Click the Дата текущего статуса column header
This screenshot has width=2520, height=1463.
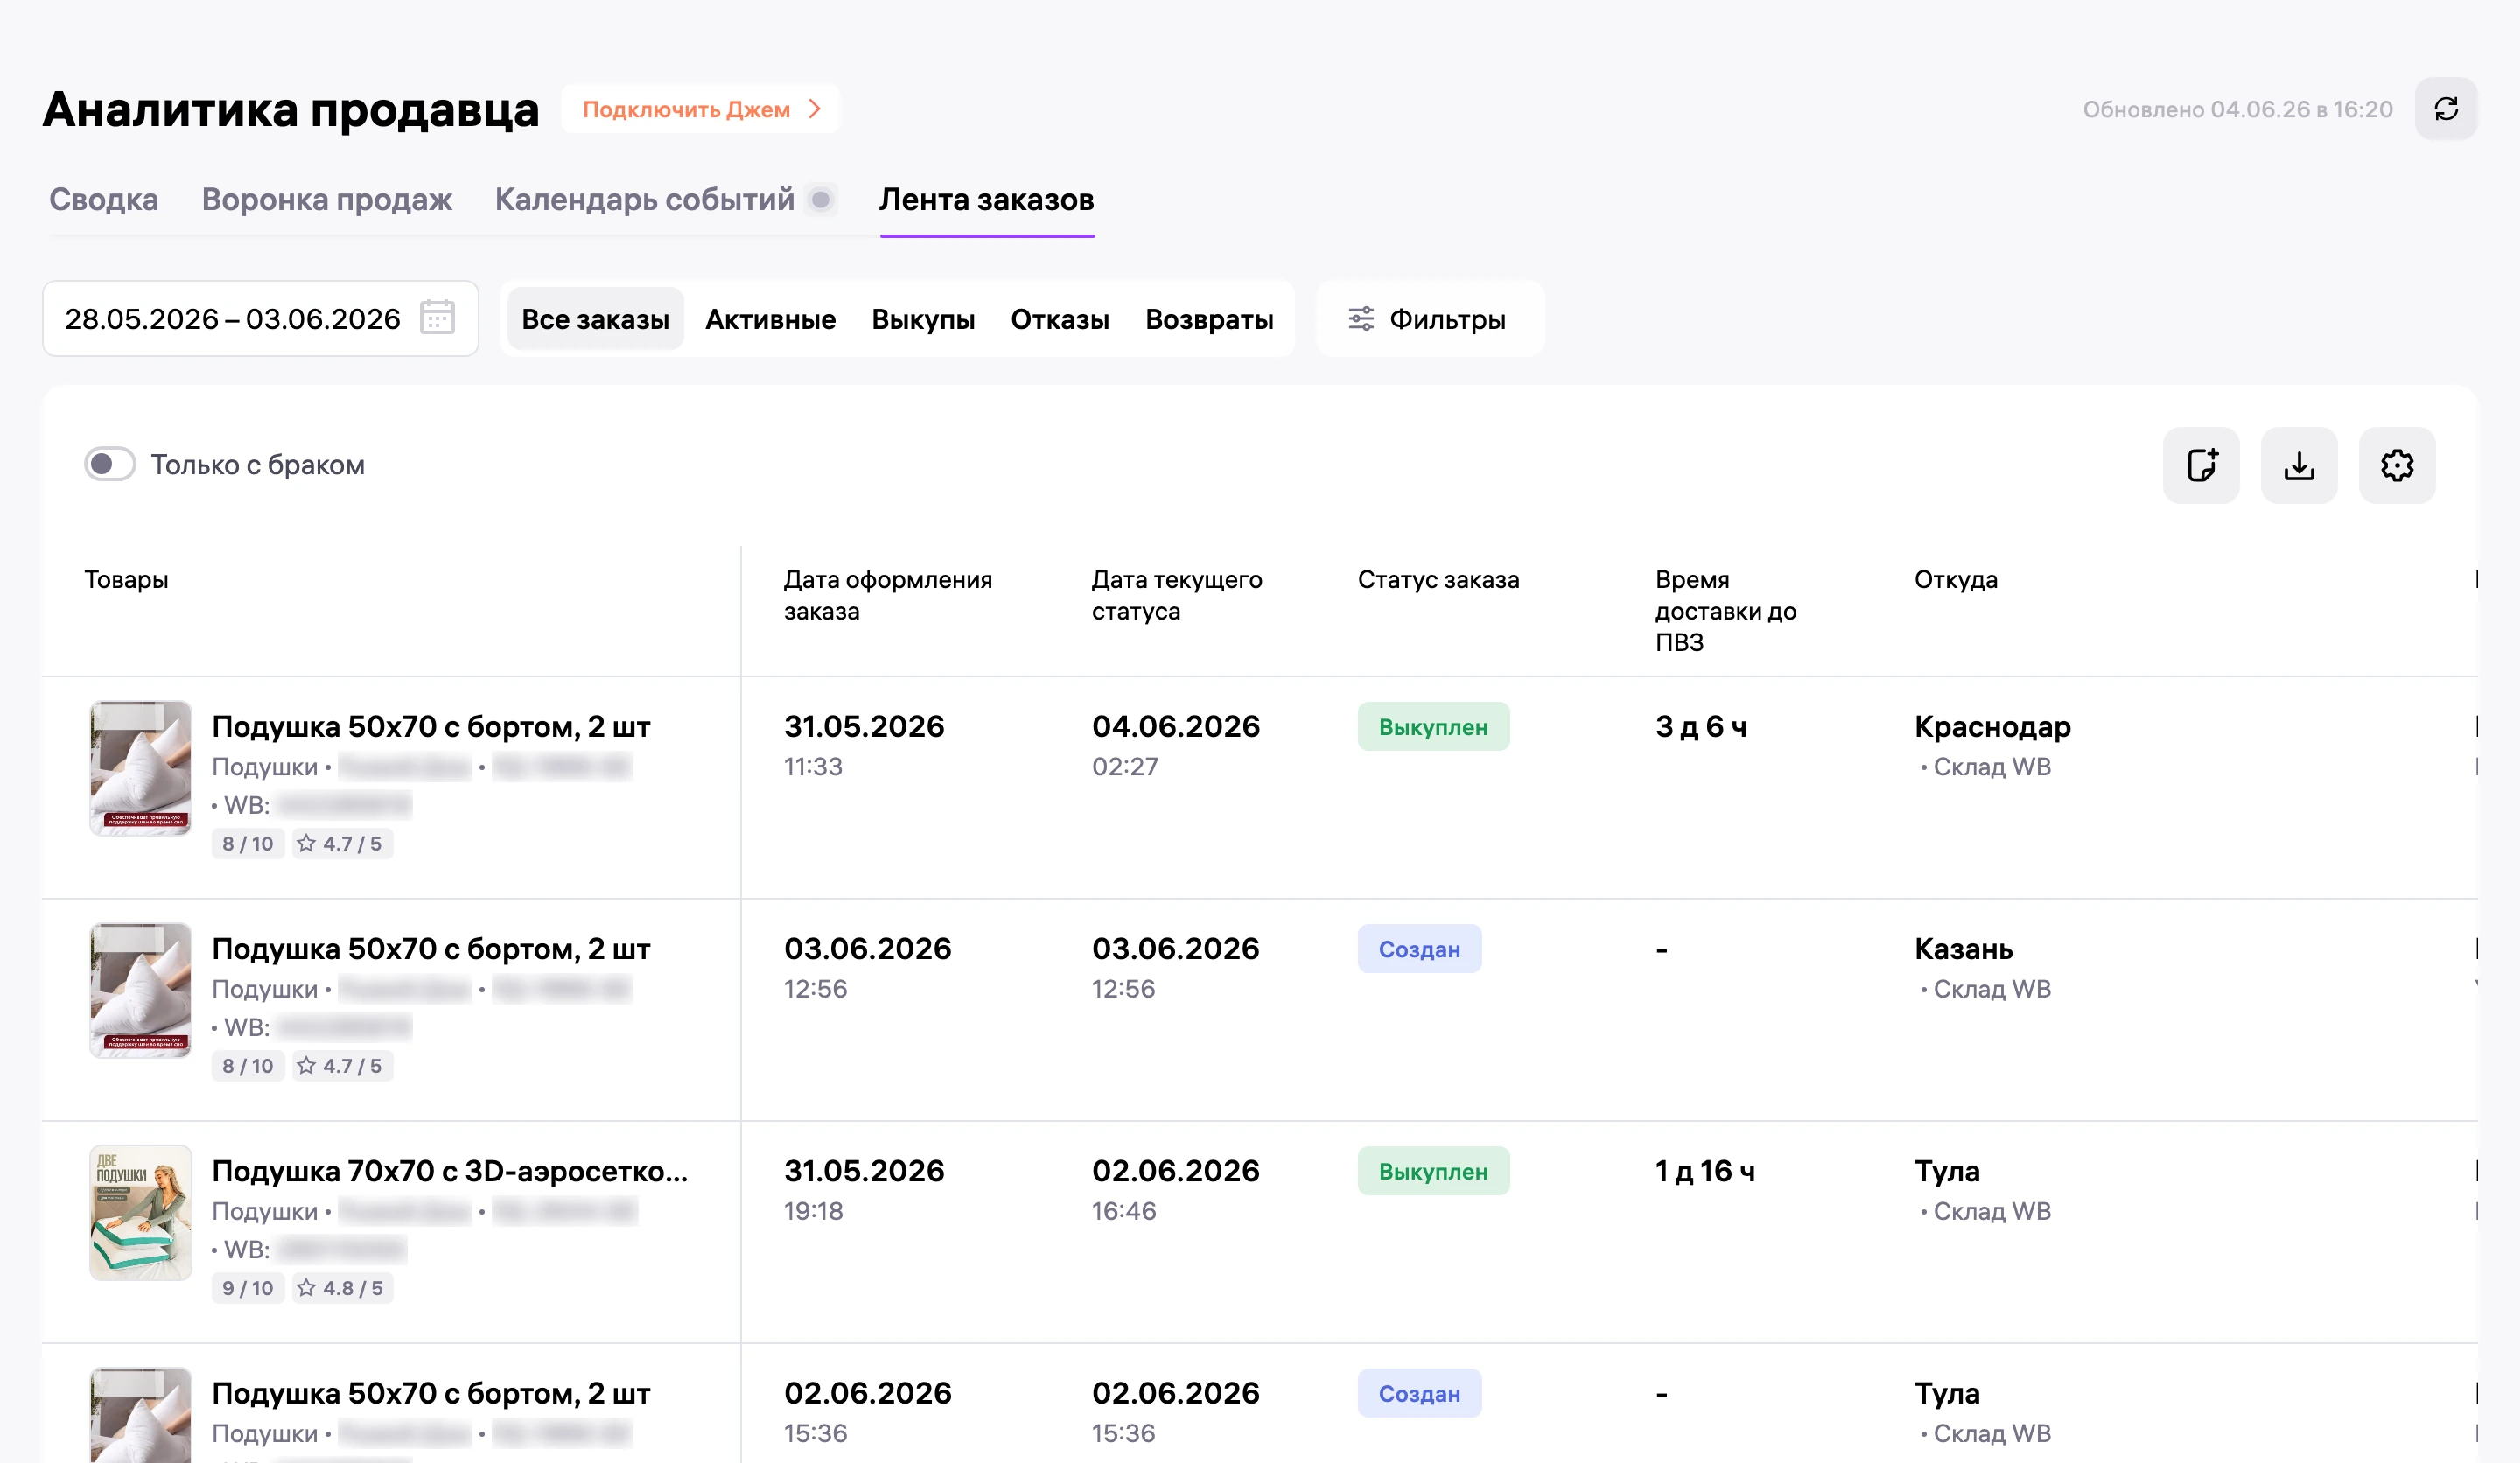(x=1177, y=595)
